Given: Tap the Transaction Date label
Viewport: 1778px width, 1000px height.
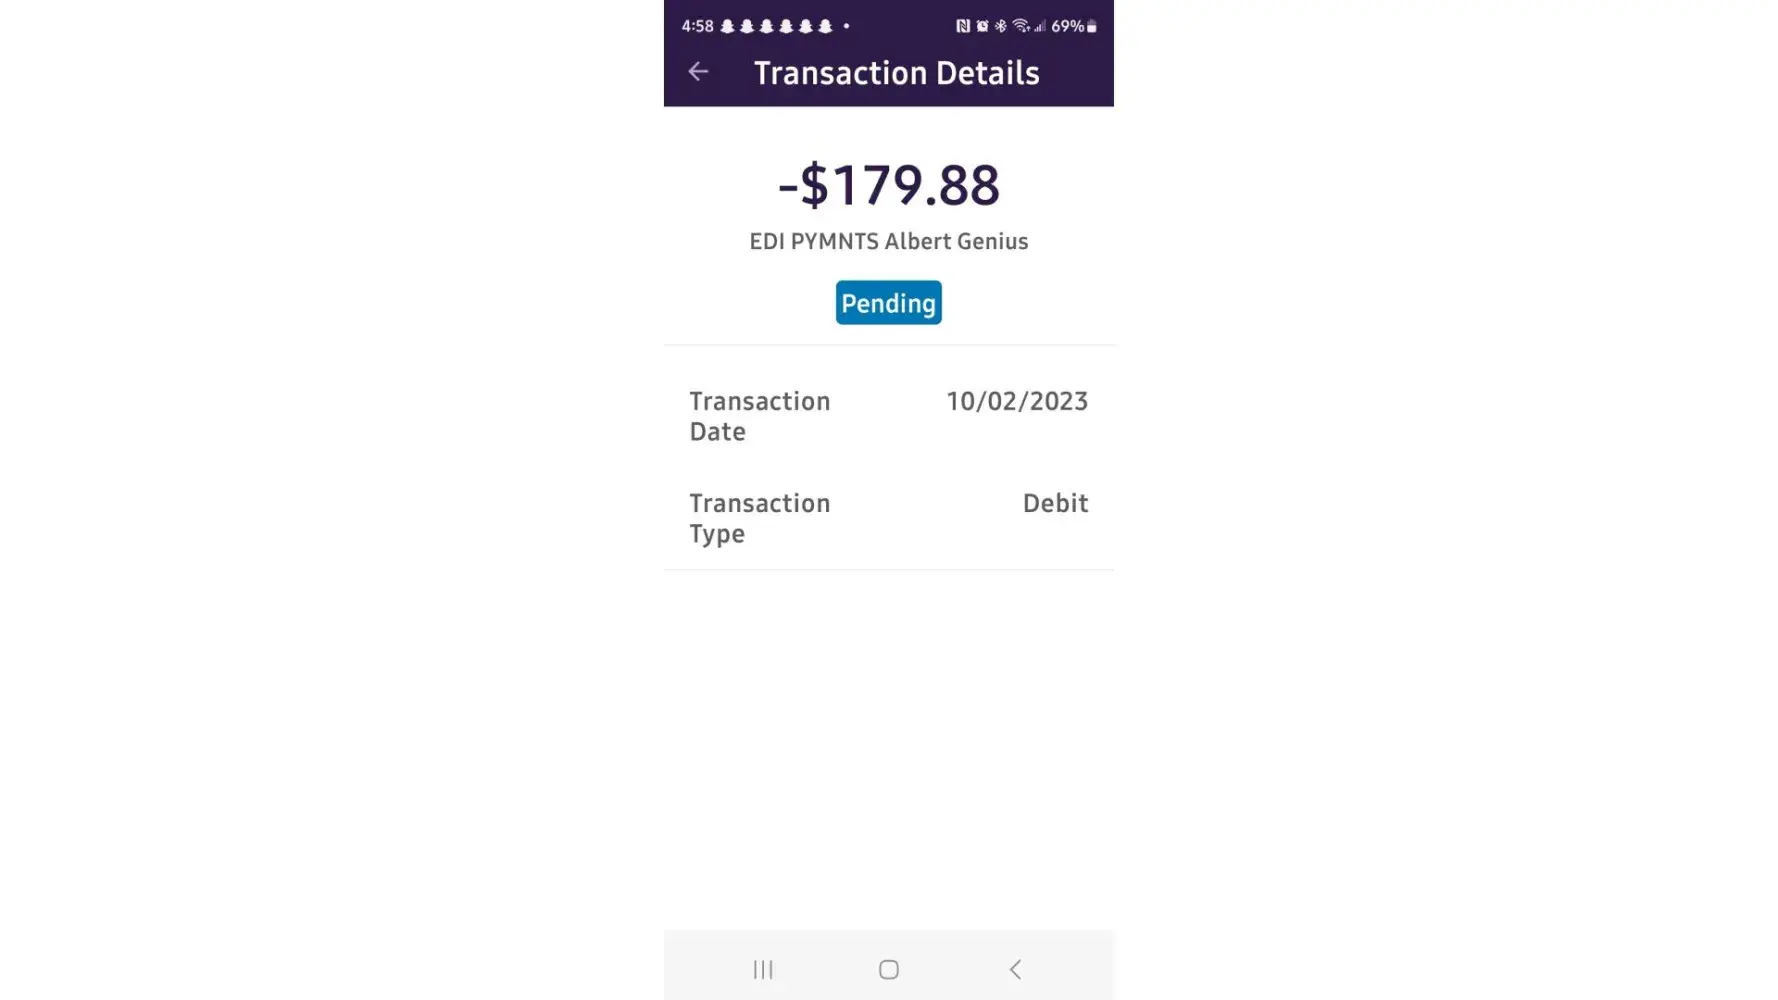Looking at the screenshot, I should click(x=759, y=416).
